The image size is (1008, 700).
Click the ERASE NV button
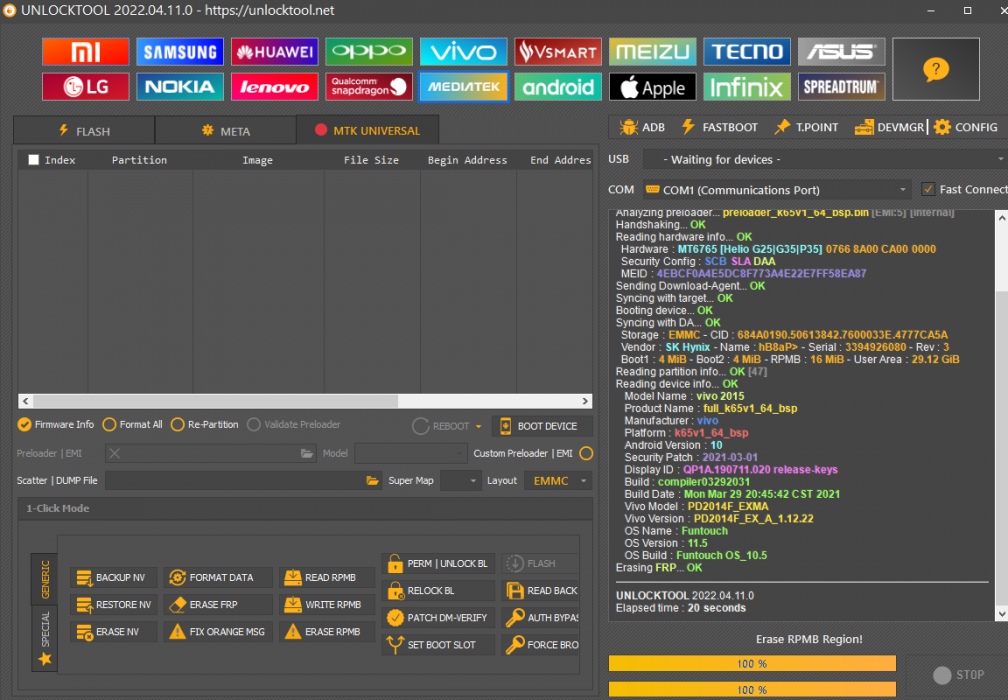click(x=113, y=632)
